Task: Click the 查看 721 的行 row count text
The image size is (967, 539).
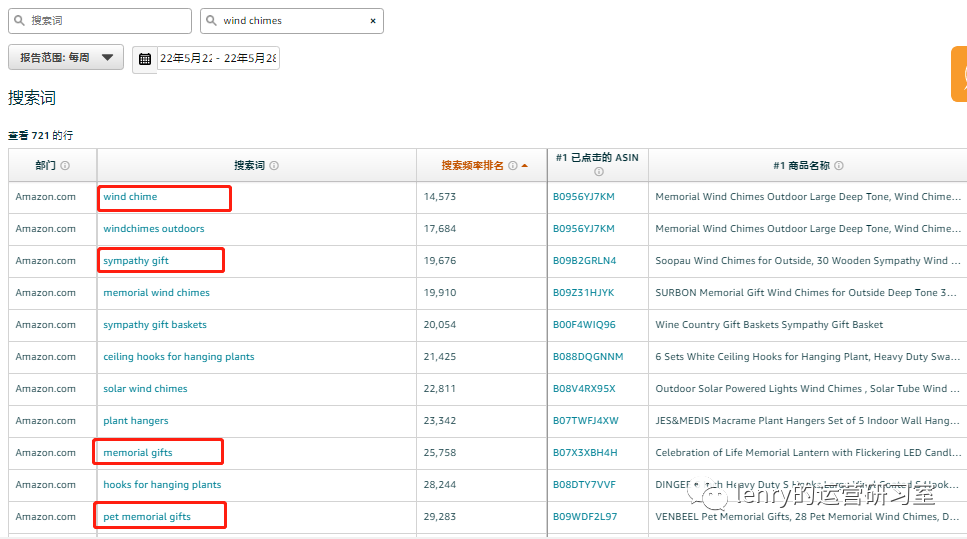Action: pyautogui.click(x=41, y=136)
